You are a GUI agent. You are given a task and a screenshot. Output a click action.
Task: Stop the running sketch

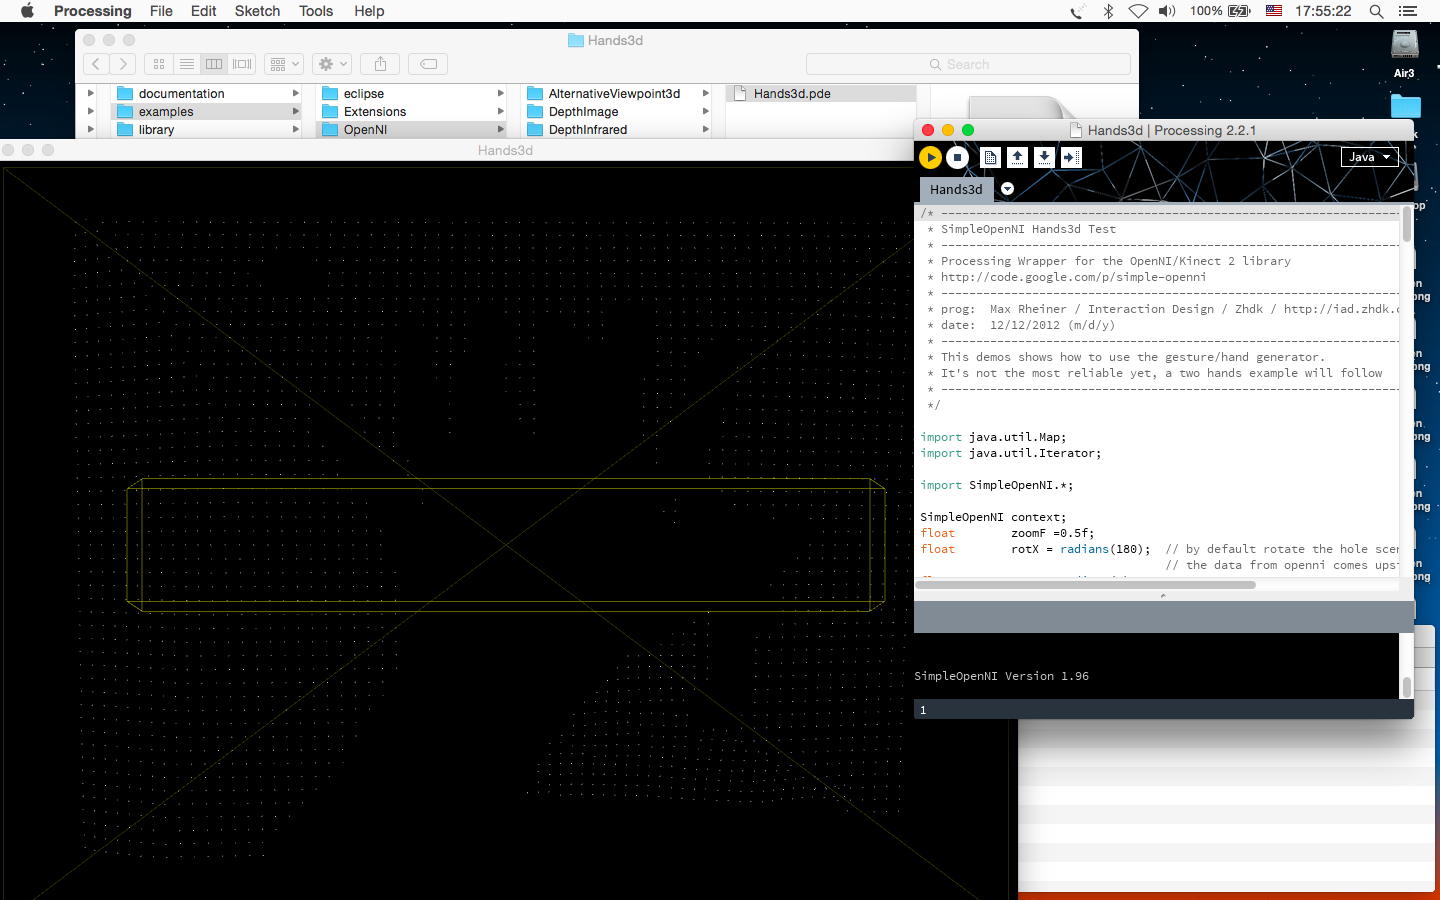[x=957, y=157]
